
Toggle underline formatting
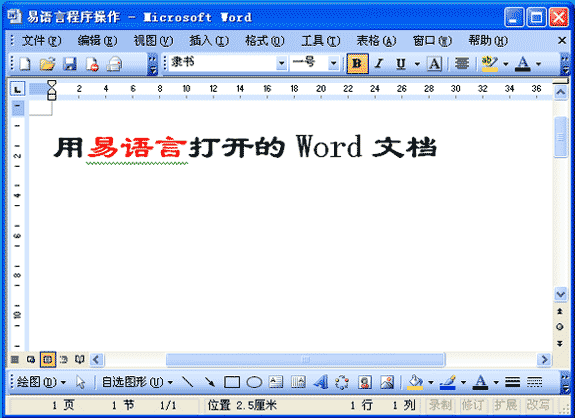(x=401, y=64)
